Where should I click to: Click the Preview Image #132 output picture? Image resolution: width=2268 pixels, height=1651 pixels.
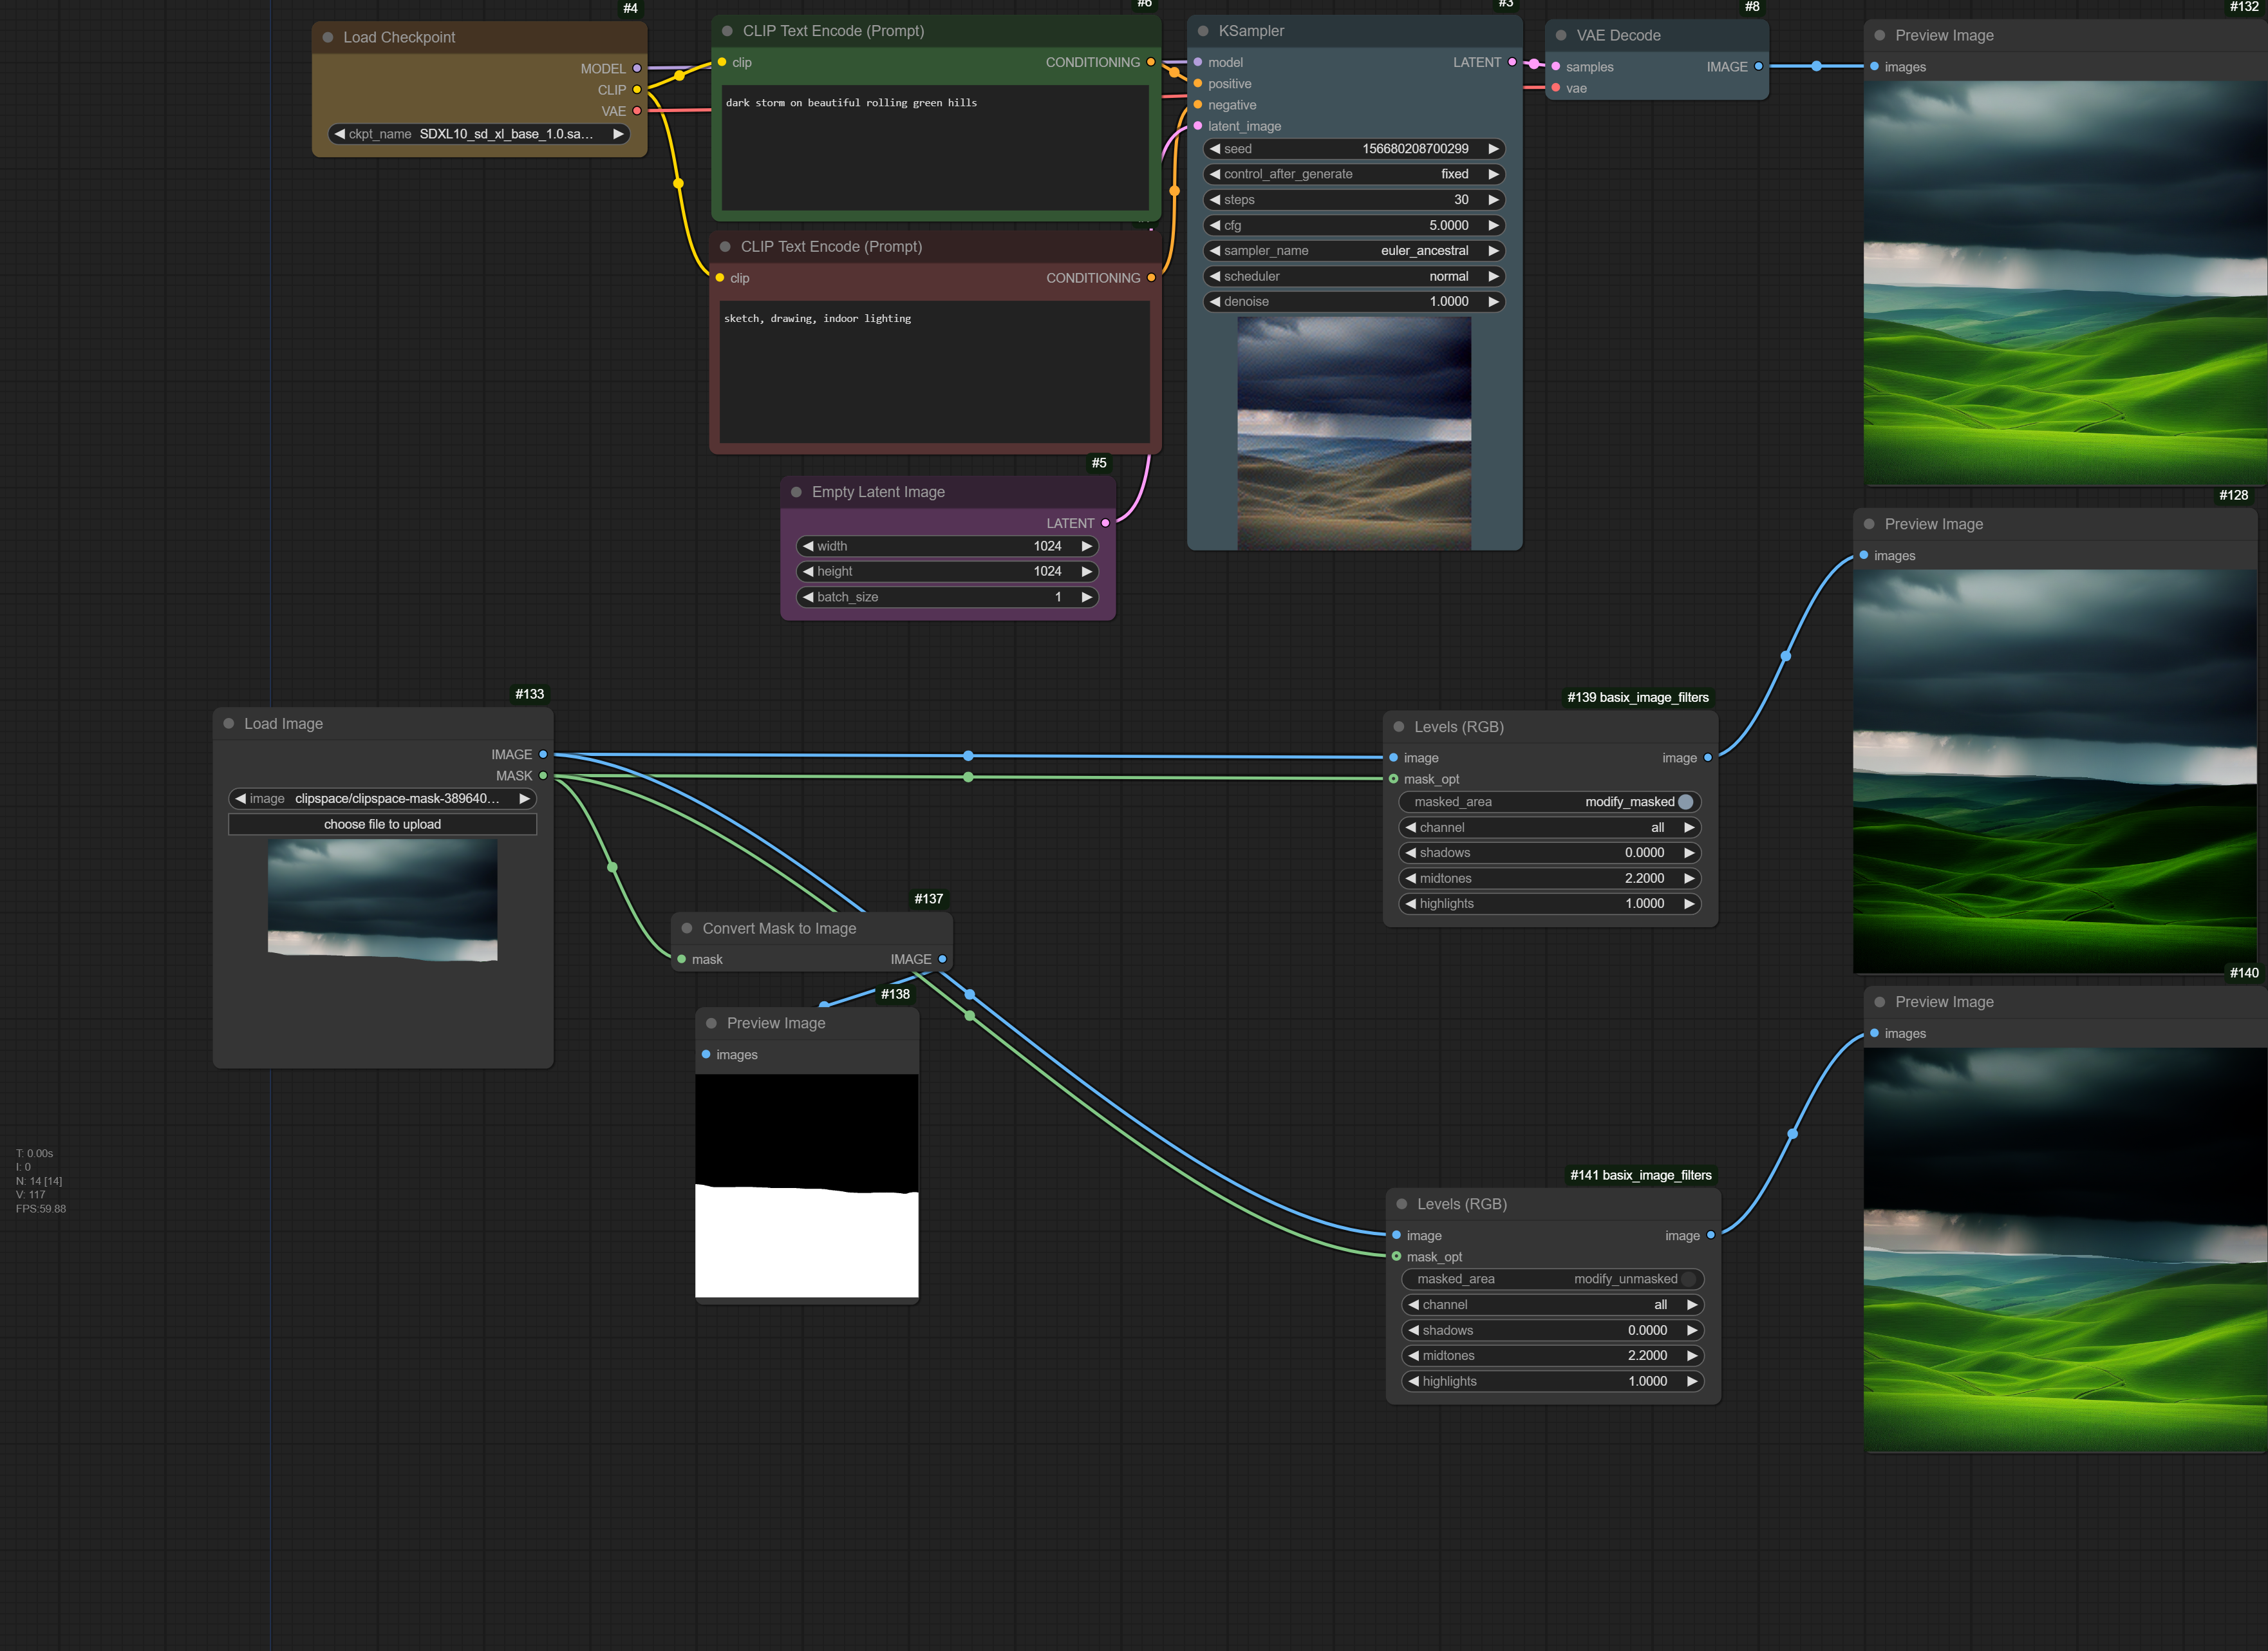[x=2065, y=283]
